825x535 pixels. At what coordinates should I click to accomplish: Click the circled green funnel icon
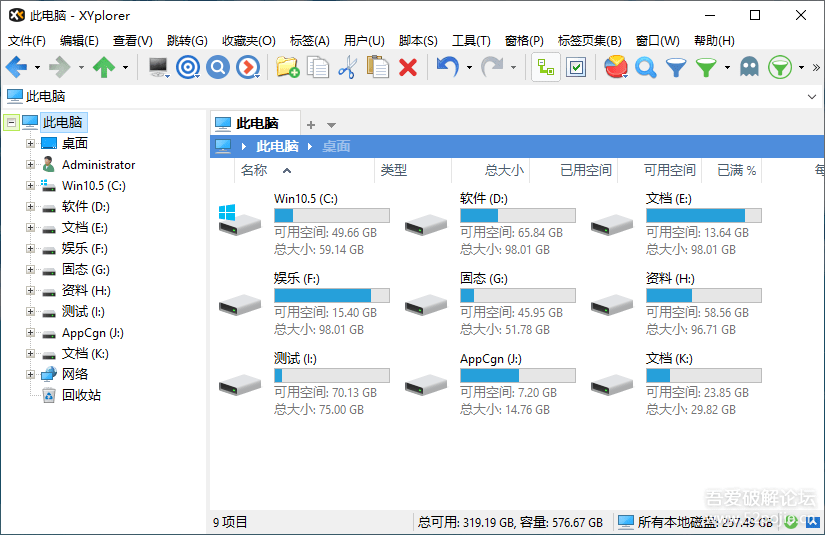click(780, 67)
